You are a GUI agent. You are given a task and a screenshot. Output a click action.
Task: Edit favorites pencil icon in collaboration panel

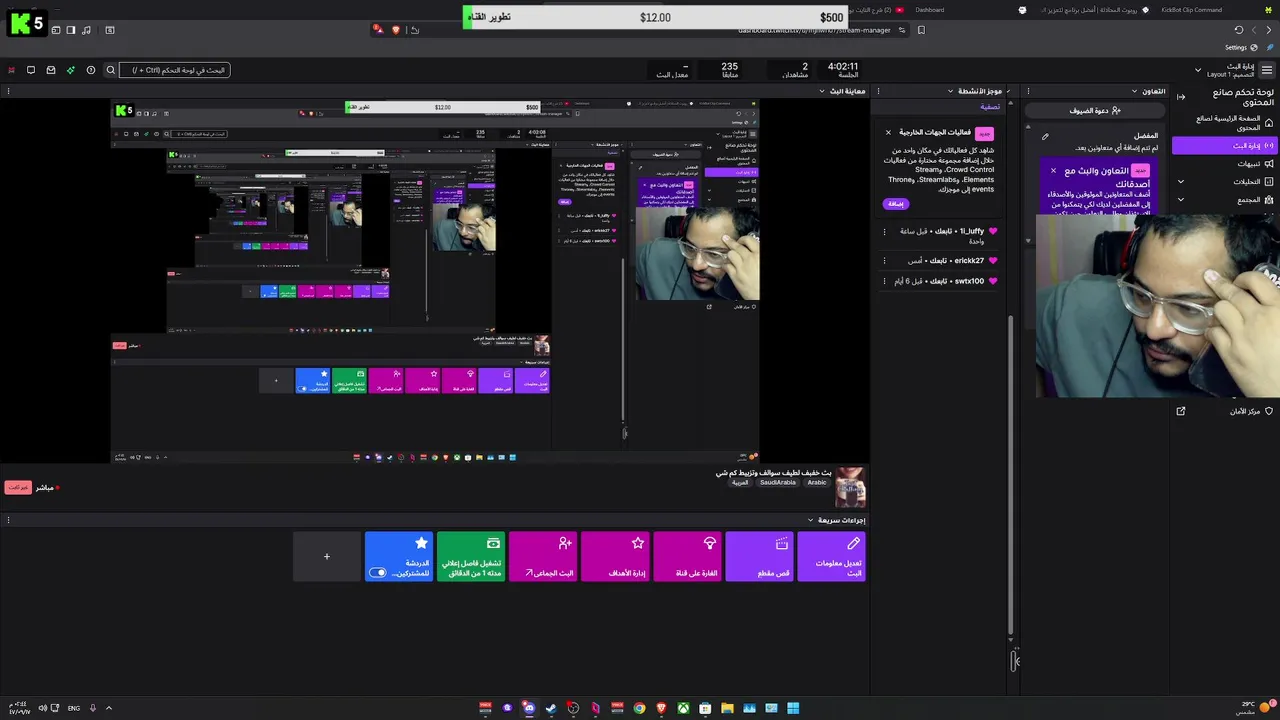1045,137
